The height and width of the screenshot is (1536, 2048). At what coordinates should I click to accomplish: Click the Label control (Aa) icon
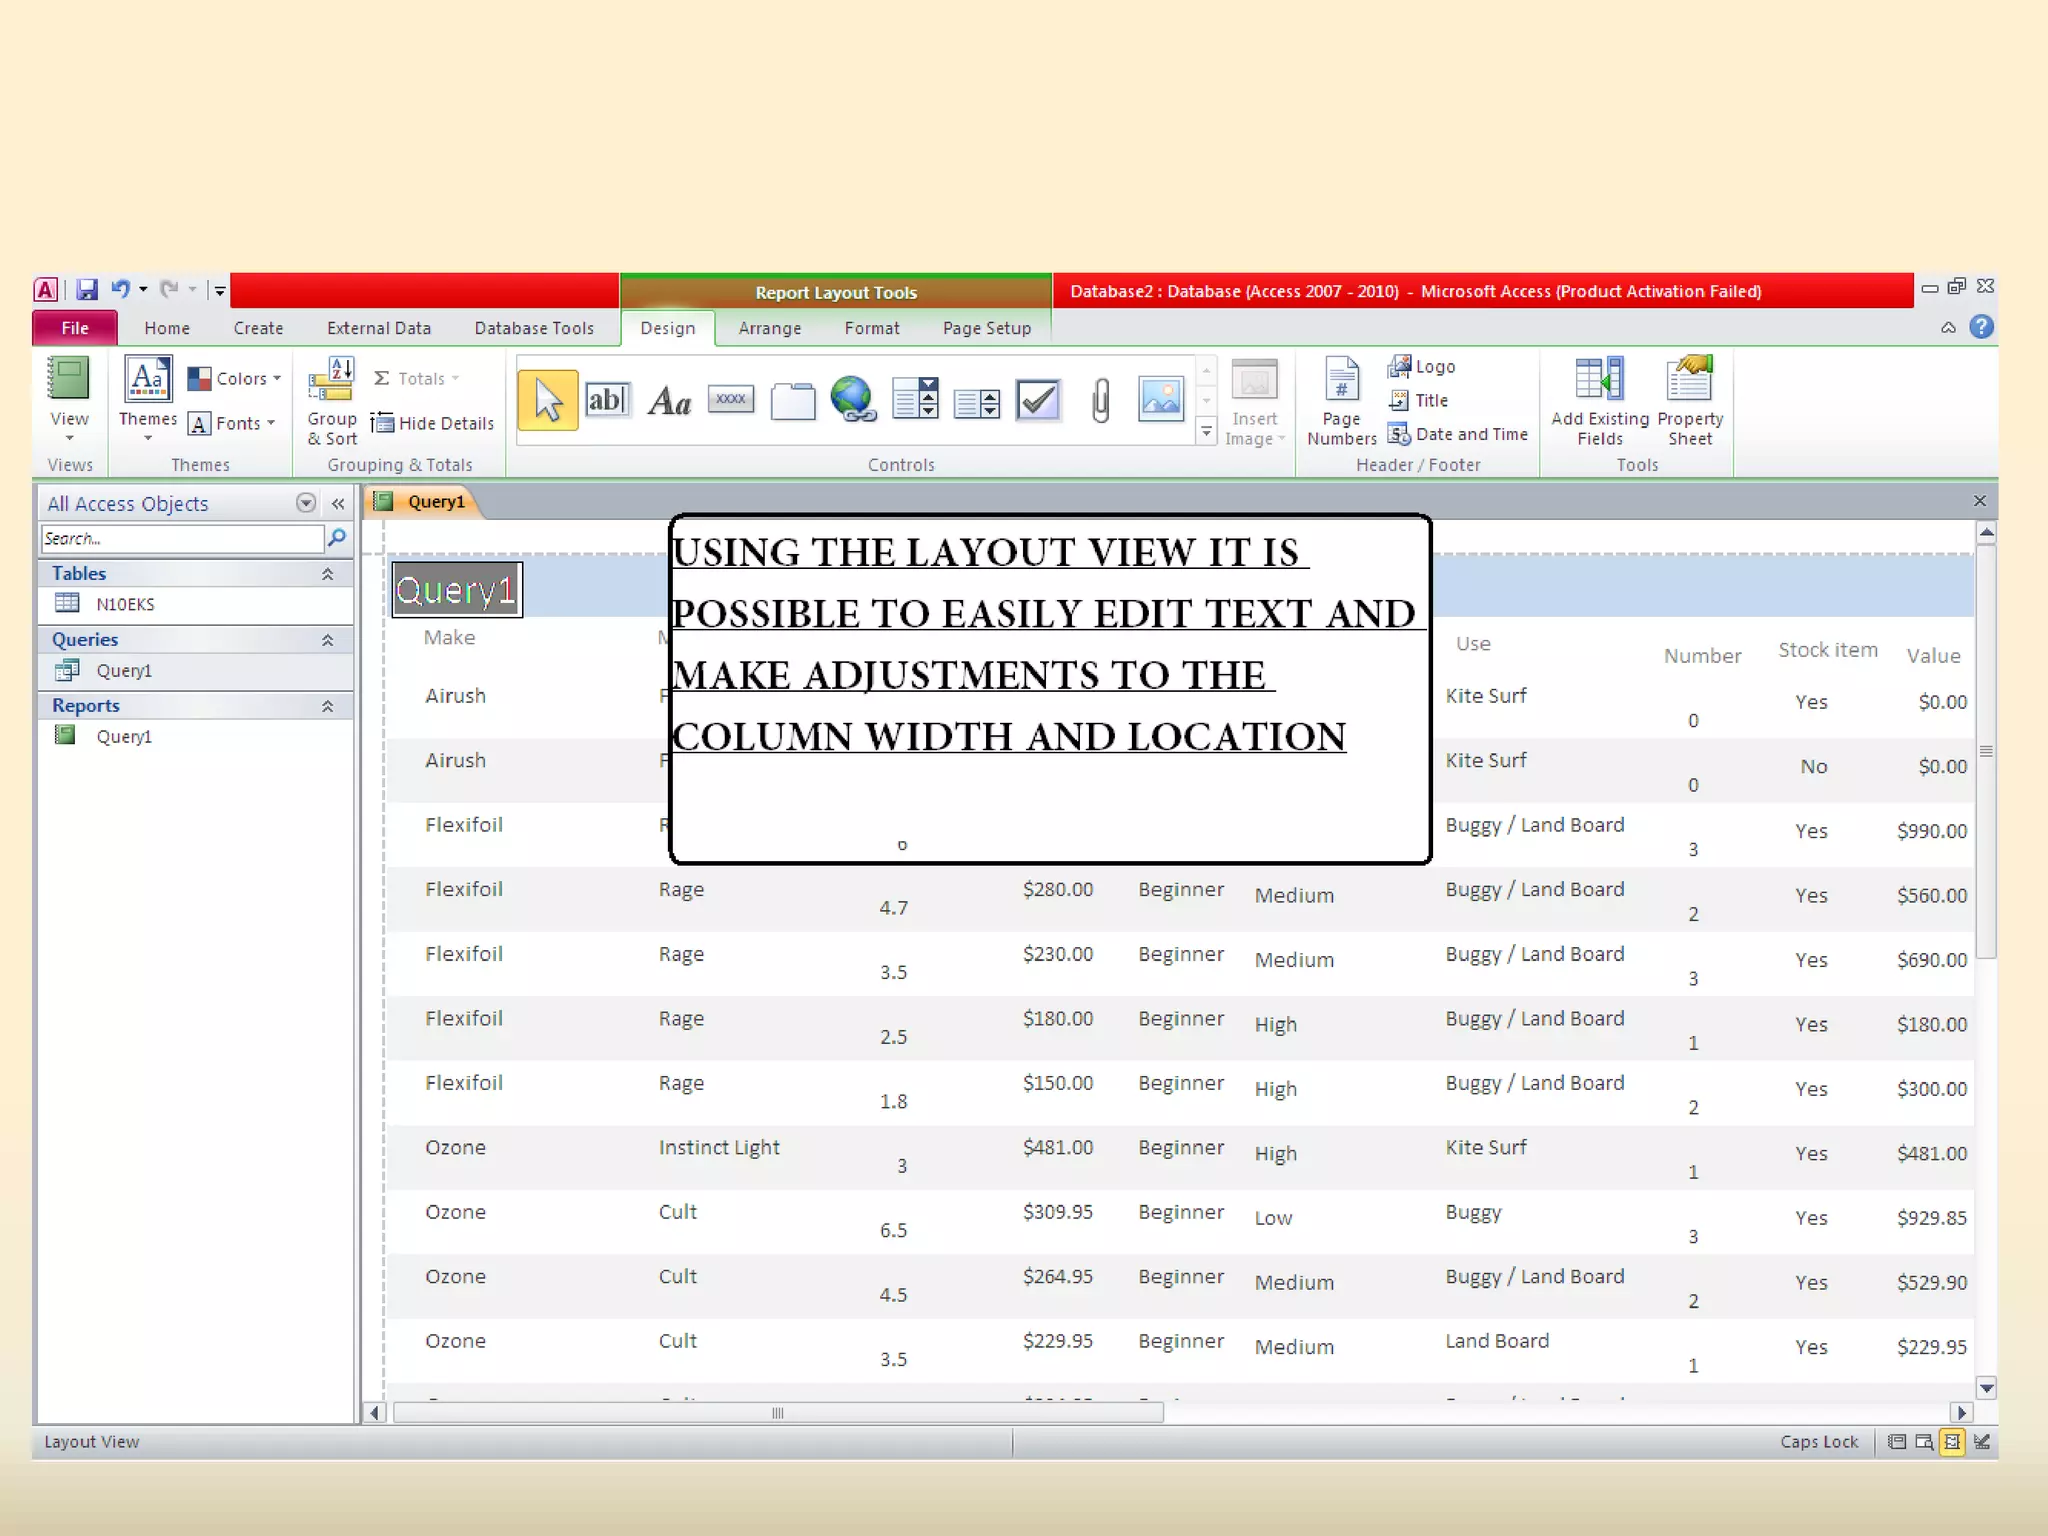click(x=669, y=402)
